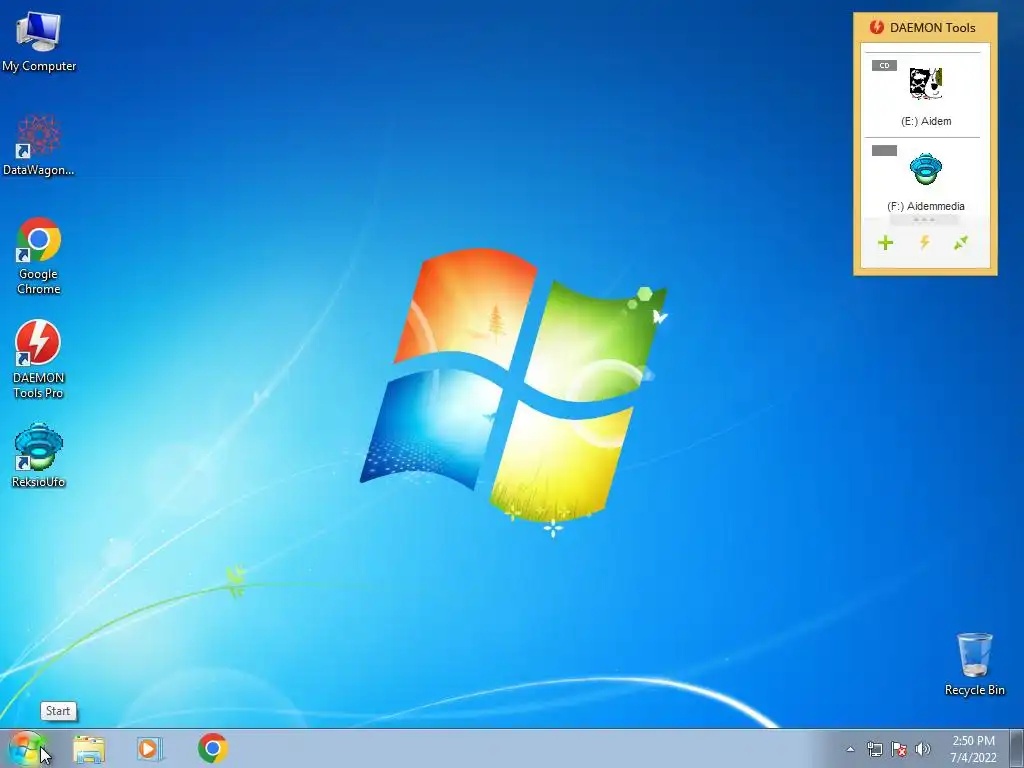Click the DAEMON Tools gadget title text
The width and height of the screenshot is (1024, 768).
[x=933, y=27]
